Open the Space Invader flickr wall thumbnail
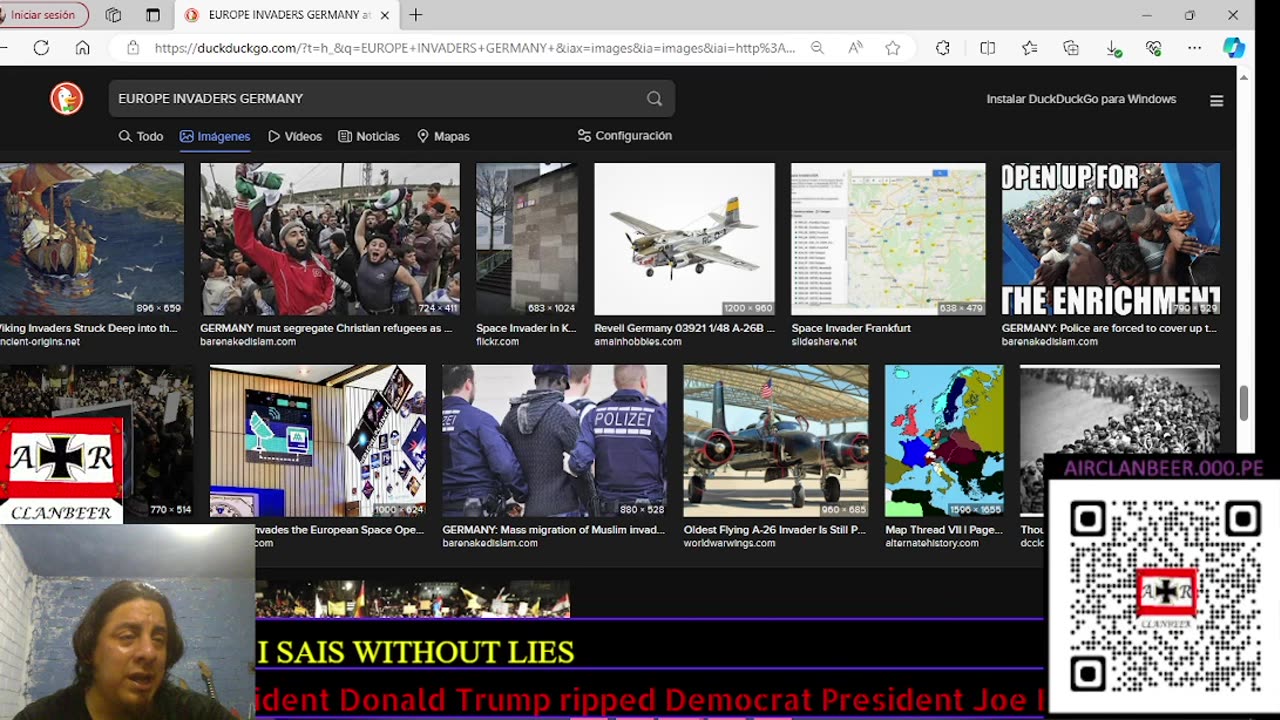 coord(527,239)
